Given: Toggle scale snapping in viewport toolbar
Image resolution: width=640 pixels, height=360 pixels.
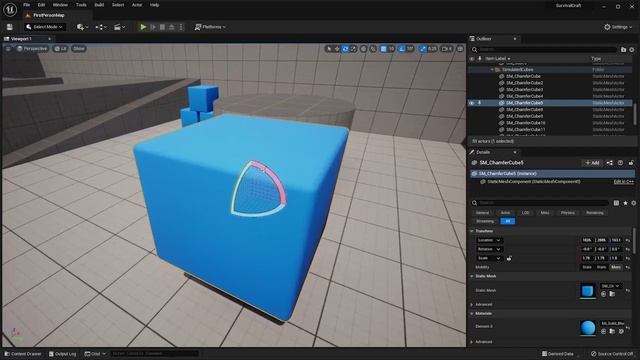Looking at the screenshot, I should pos(423,49).
